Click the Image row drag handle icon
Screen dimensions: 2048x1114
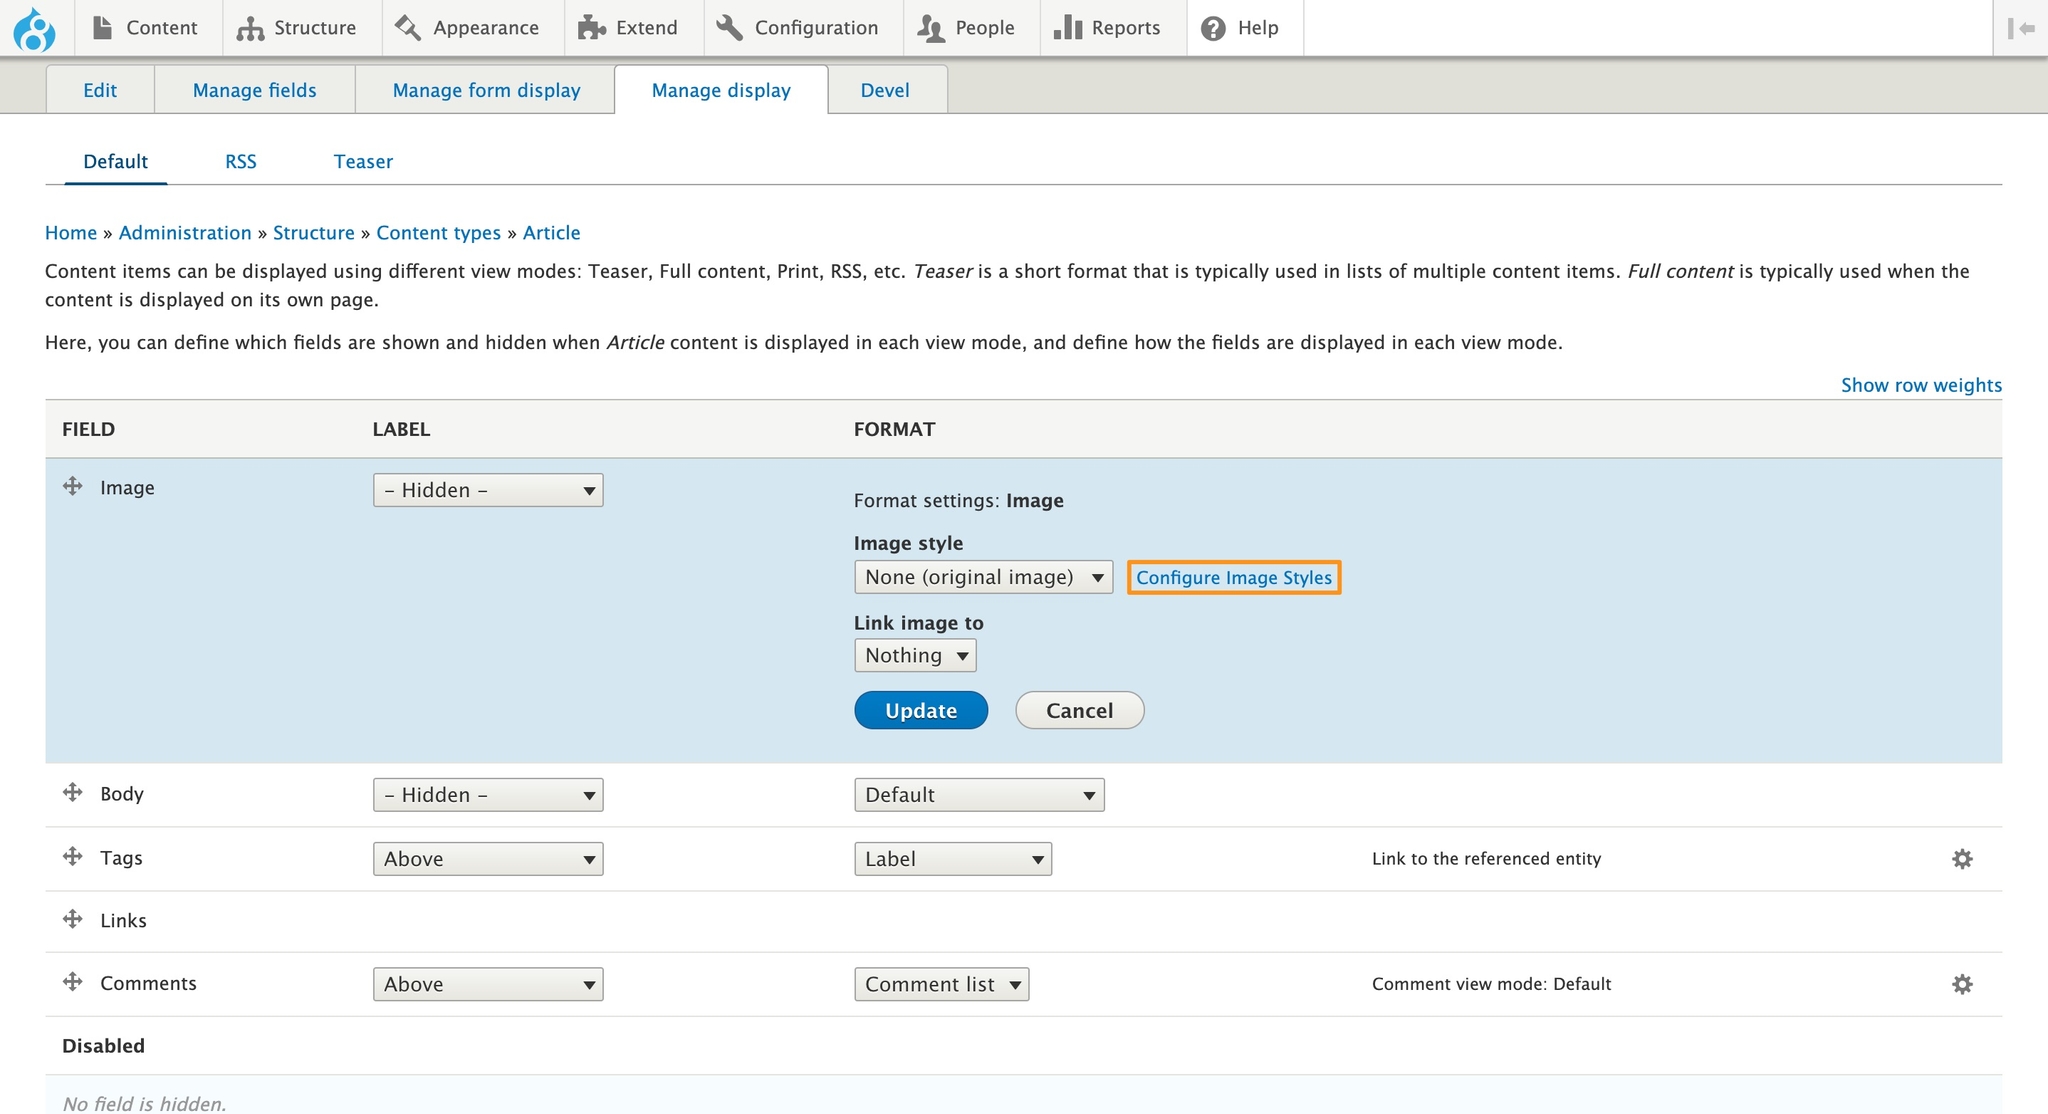(x=72, y=487)
